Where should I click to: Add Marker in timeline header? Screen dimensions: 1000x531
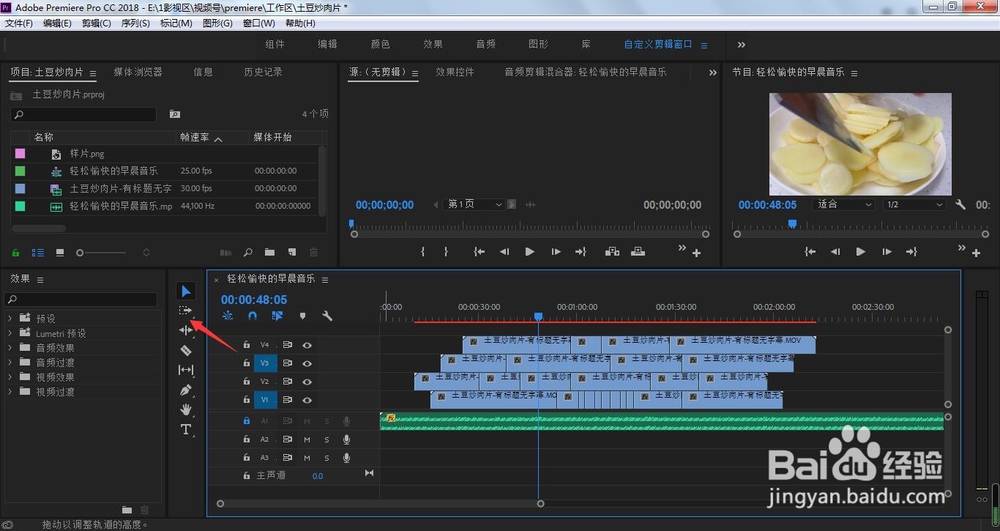302,316
